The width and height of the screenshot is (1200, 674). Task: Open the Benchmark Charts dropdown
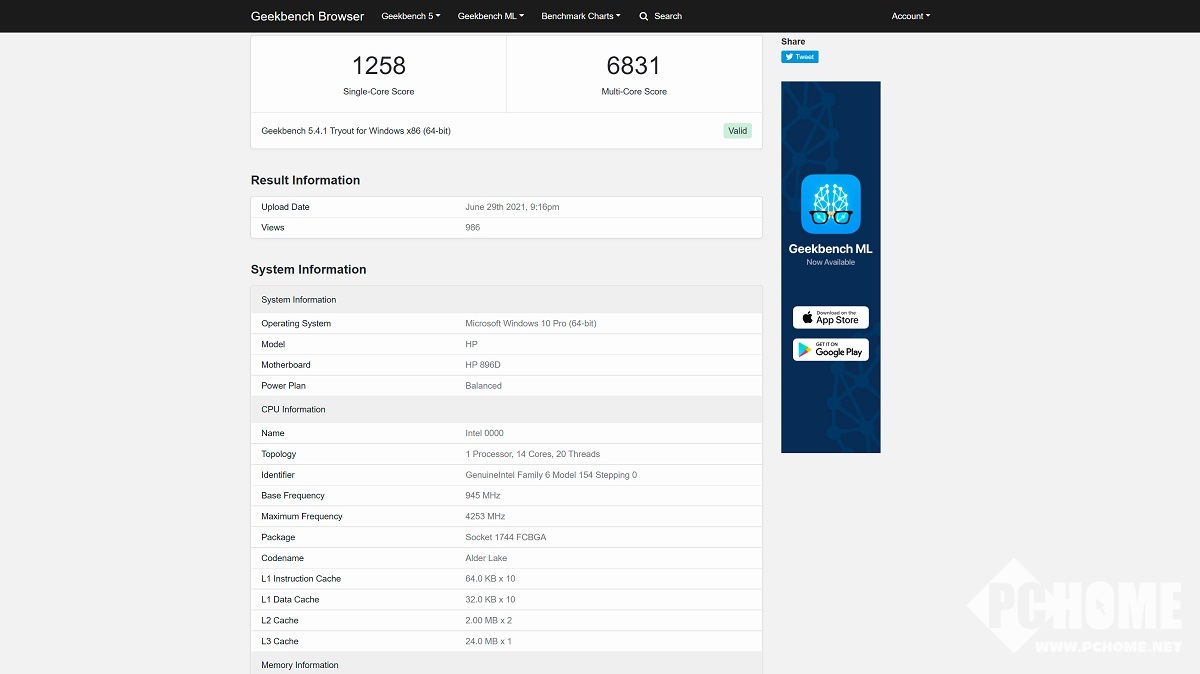pyautogui.click(x=580, y=16)
